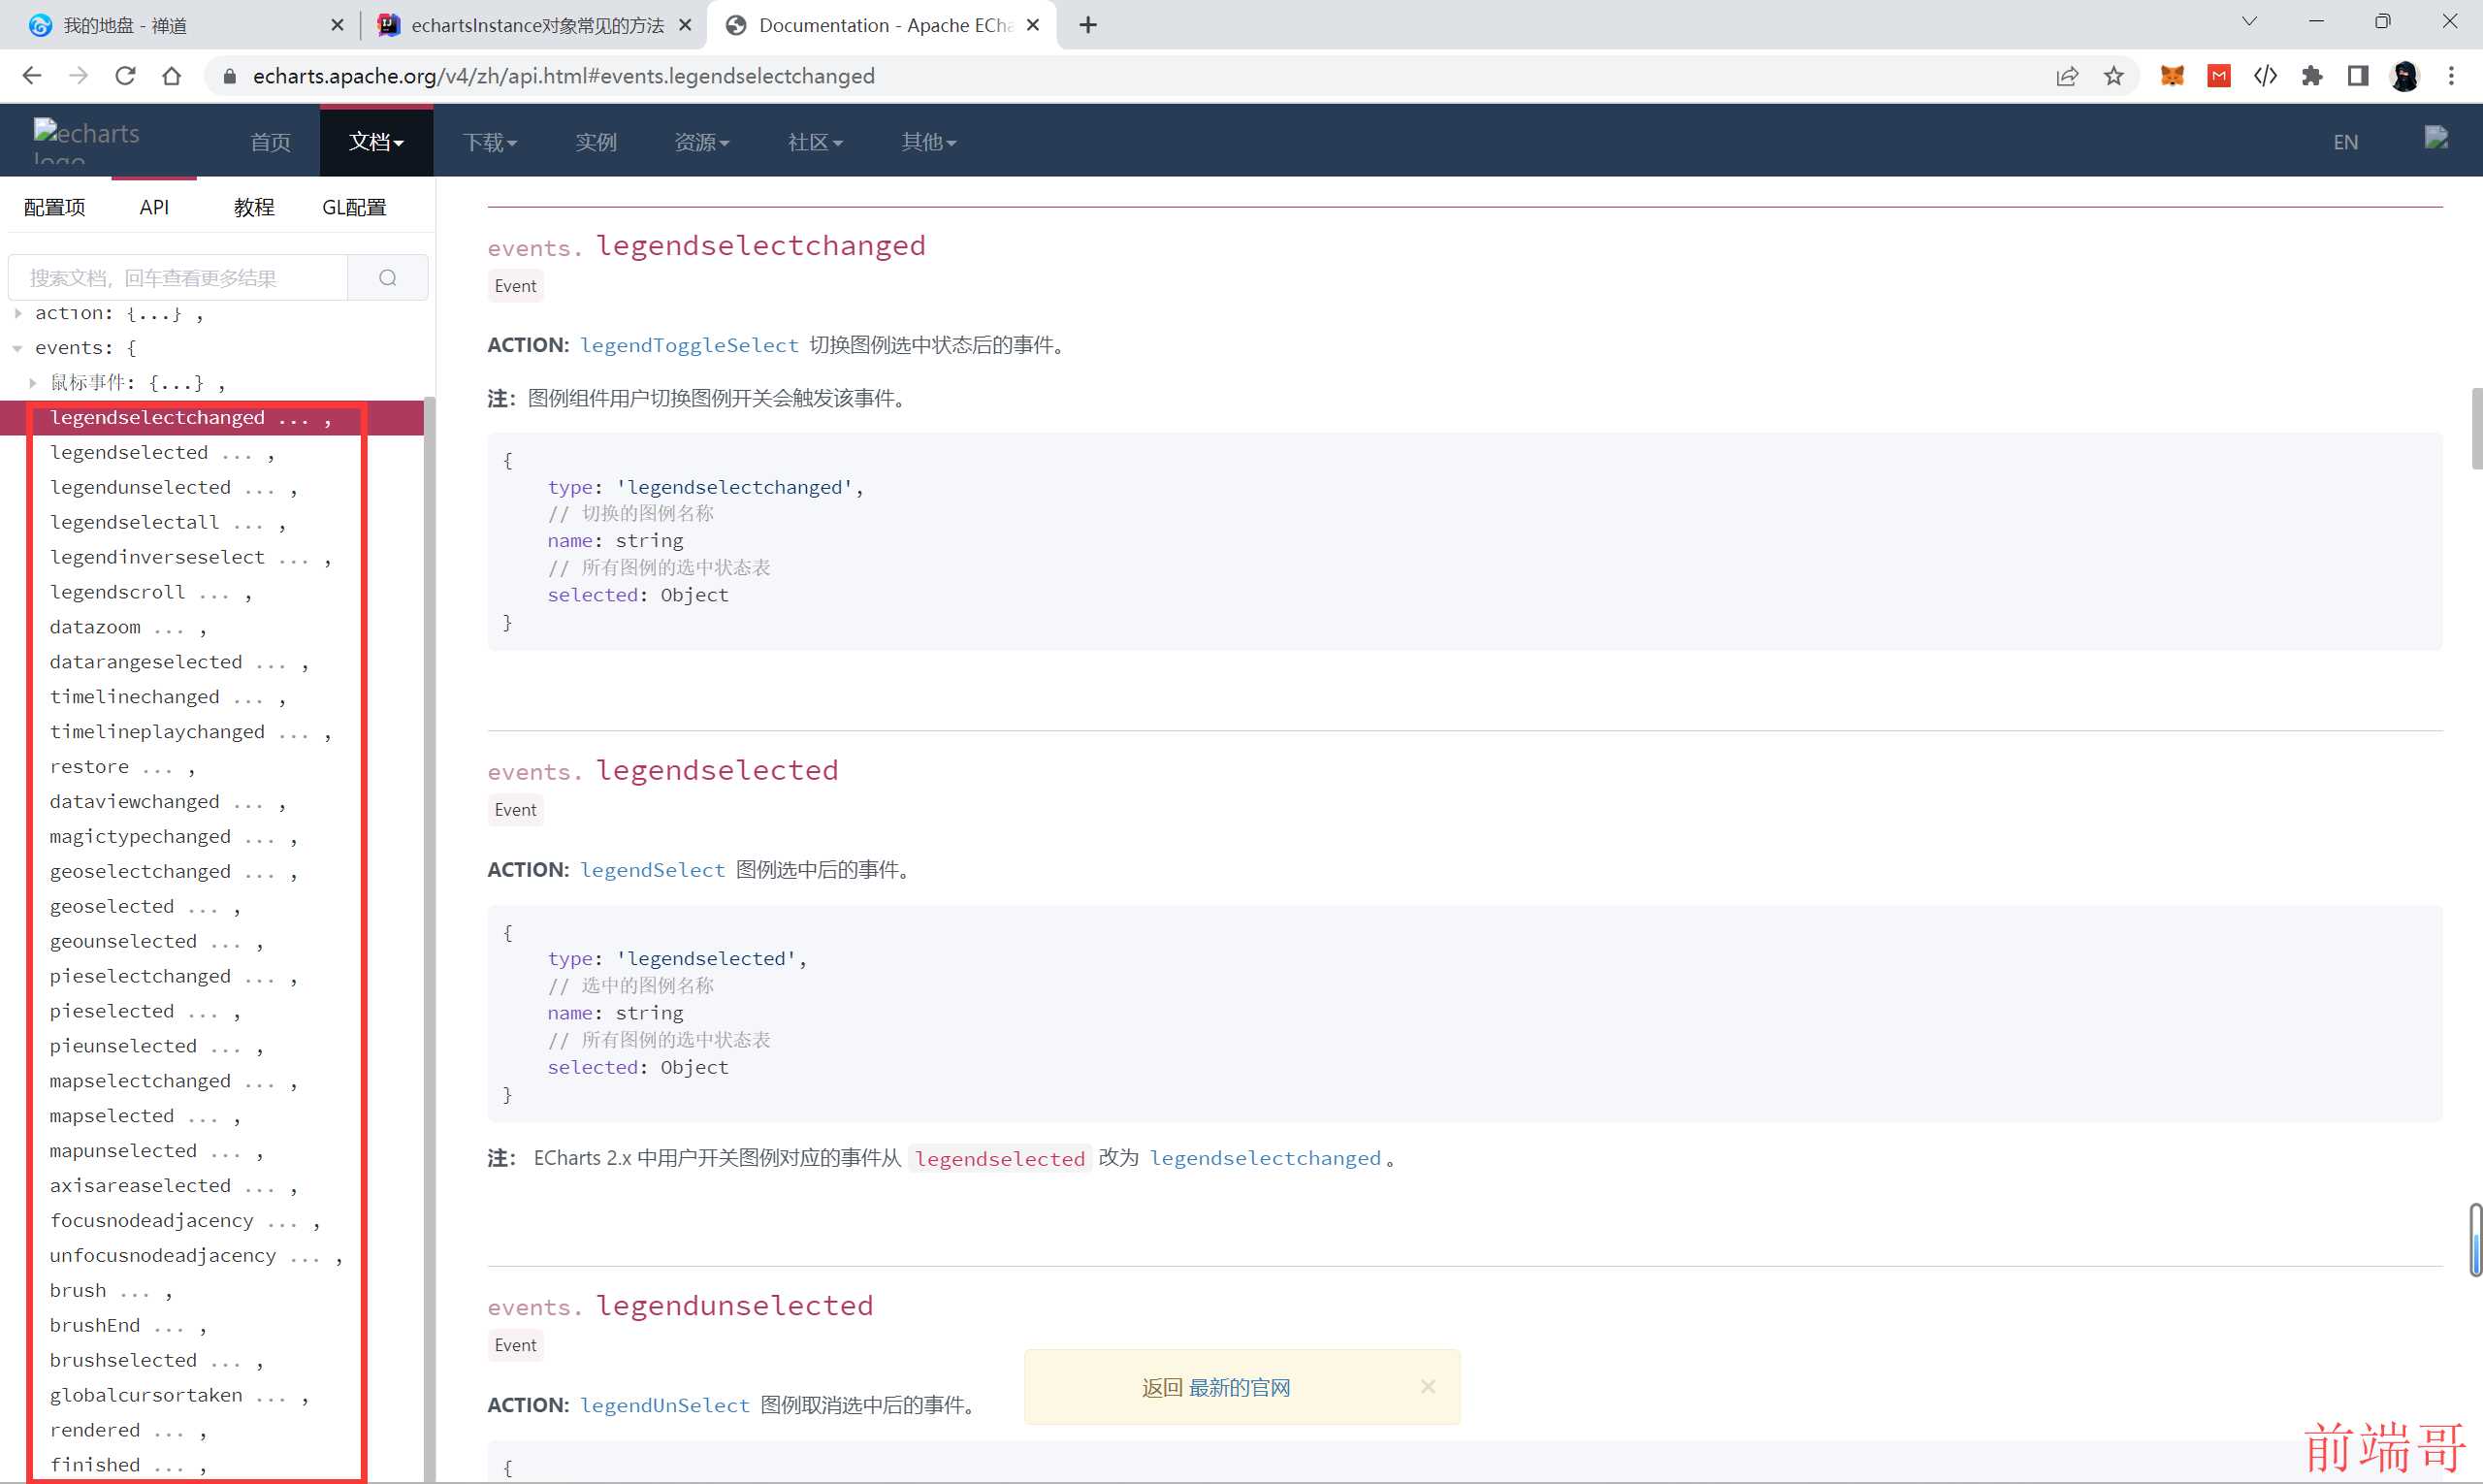Follow legendselectchanged link in note
Screen dimensions: 2483x1484
(x=1264, y=1158)
